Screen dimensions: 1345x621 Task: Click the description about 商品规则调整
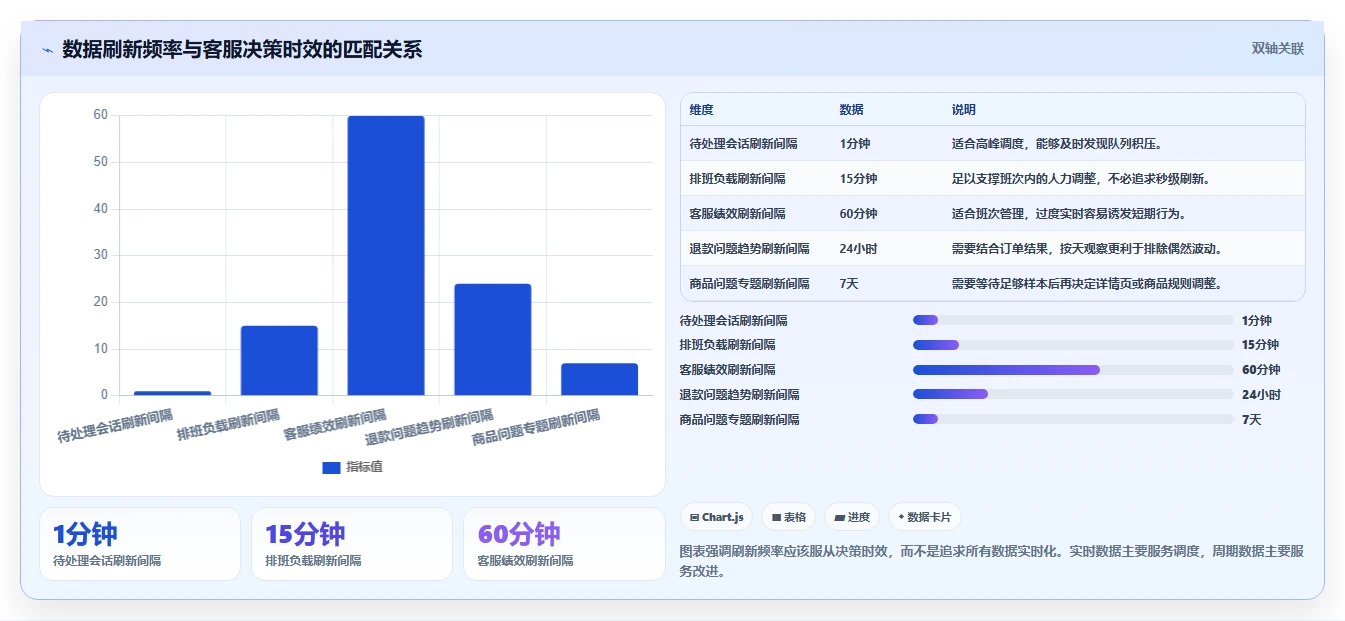point(1087,283)
